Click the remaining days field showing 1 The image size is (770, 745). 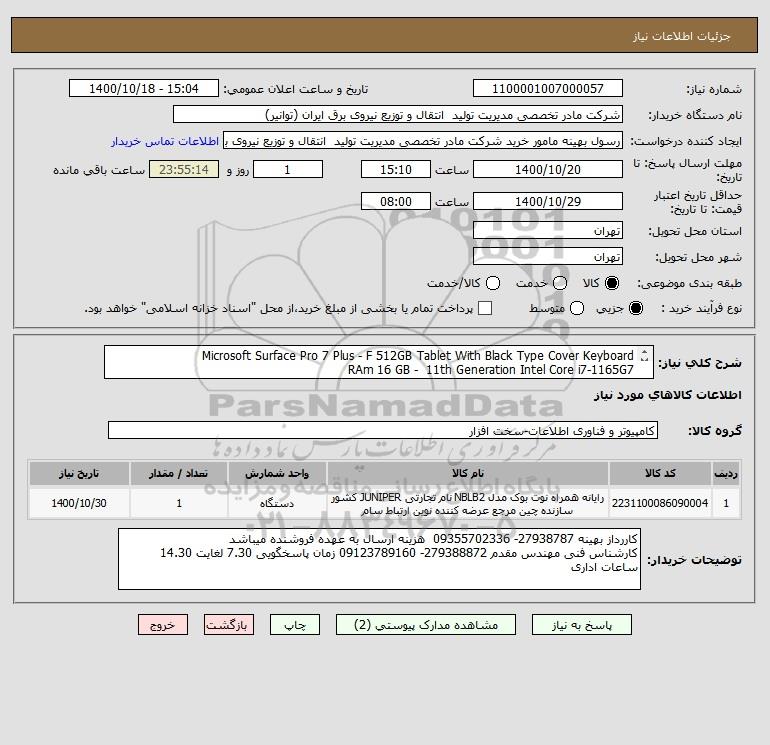[x=288, y=169]
